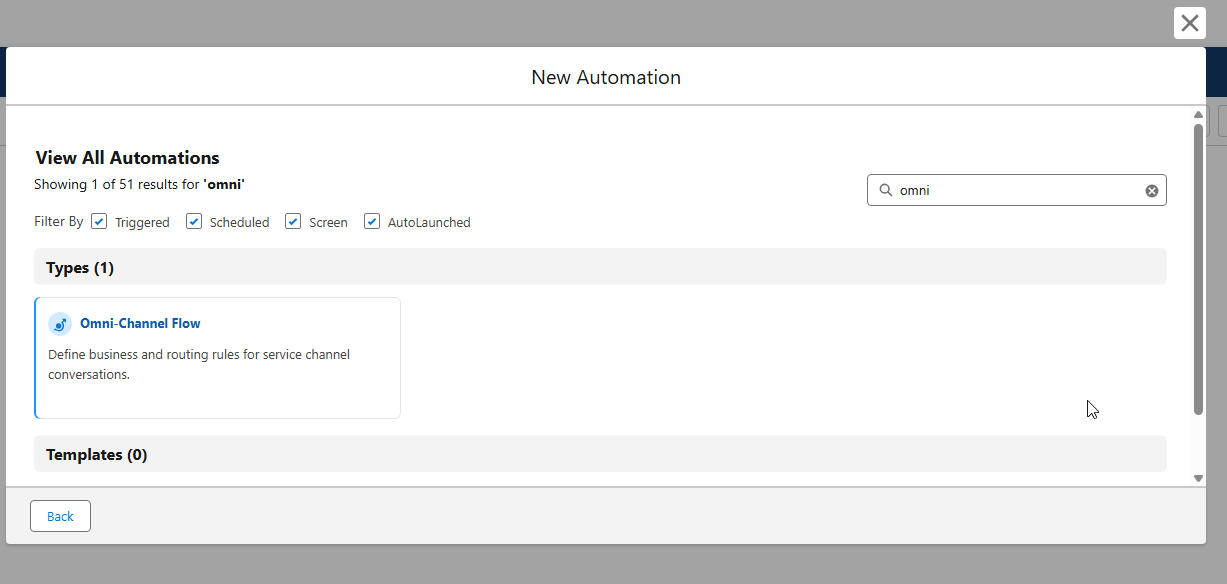This screenshot has width=1227, height=584.
Task: Open the Omni-Channel Flow title link
Action: 140,324
